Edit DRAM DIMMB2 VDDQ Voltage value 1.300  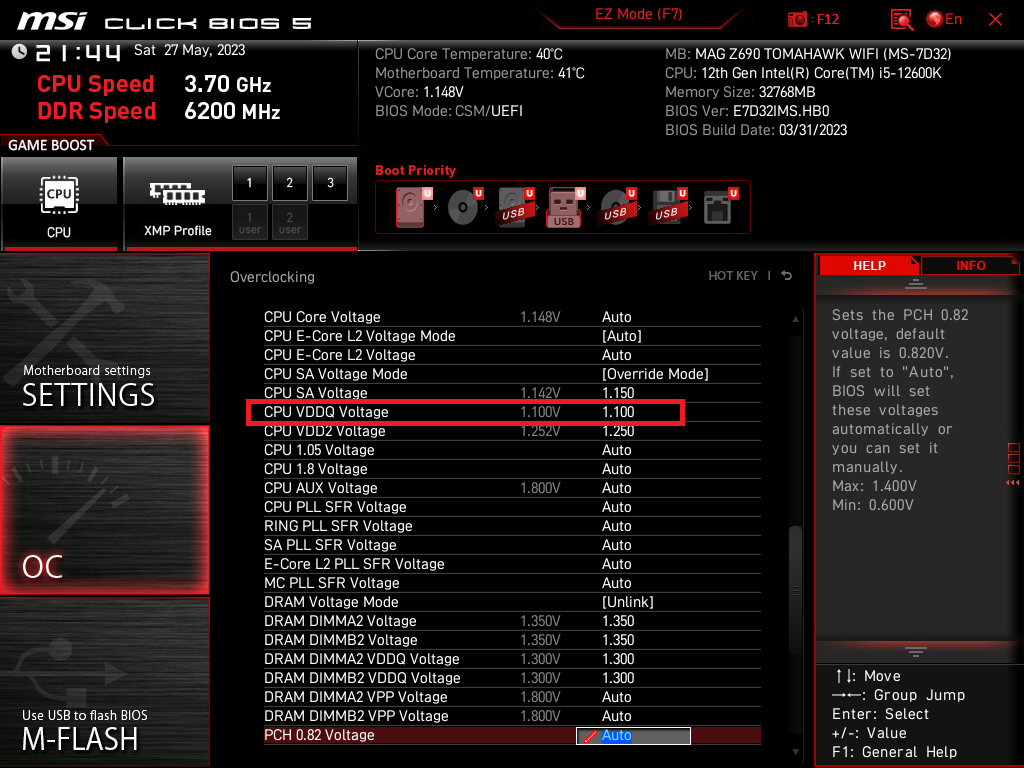(618, 678)
